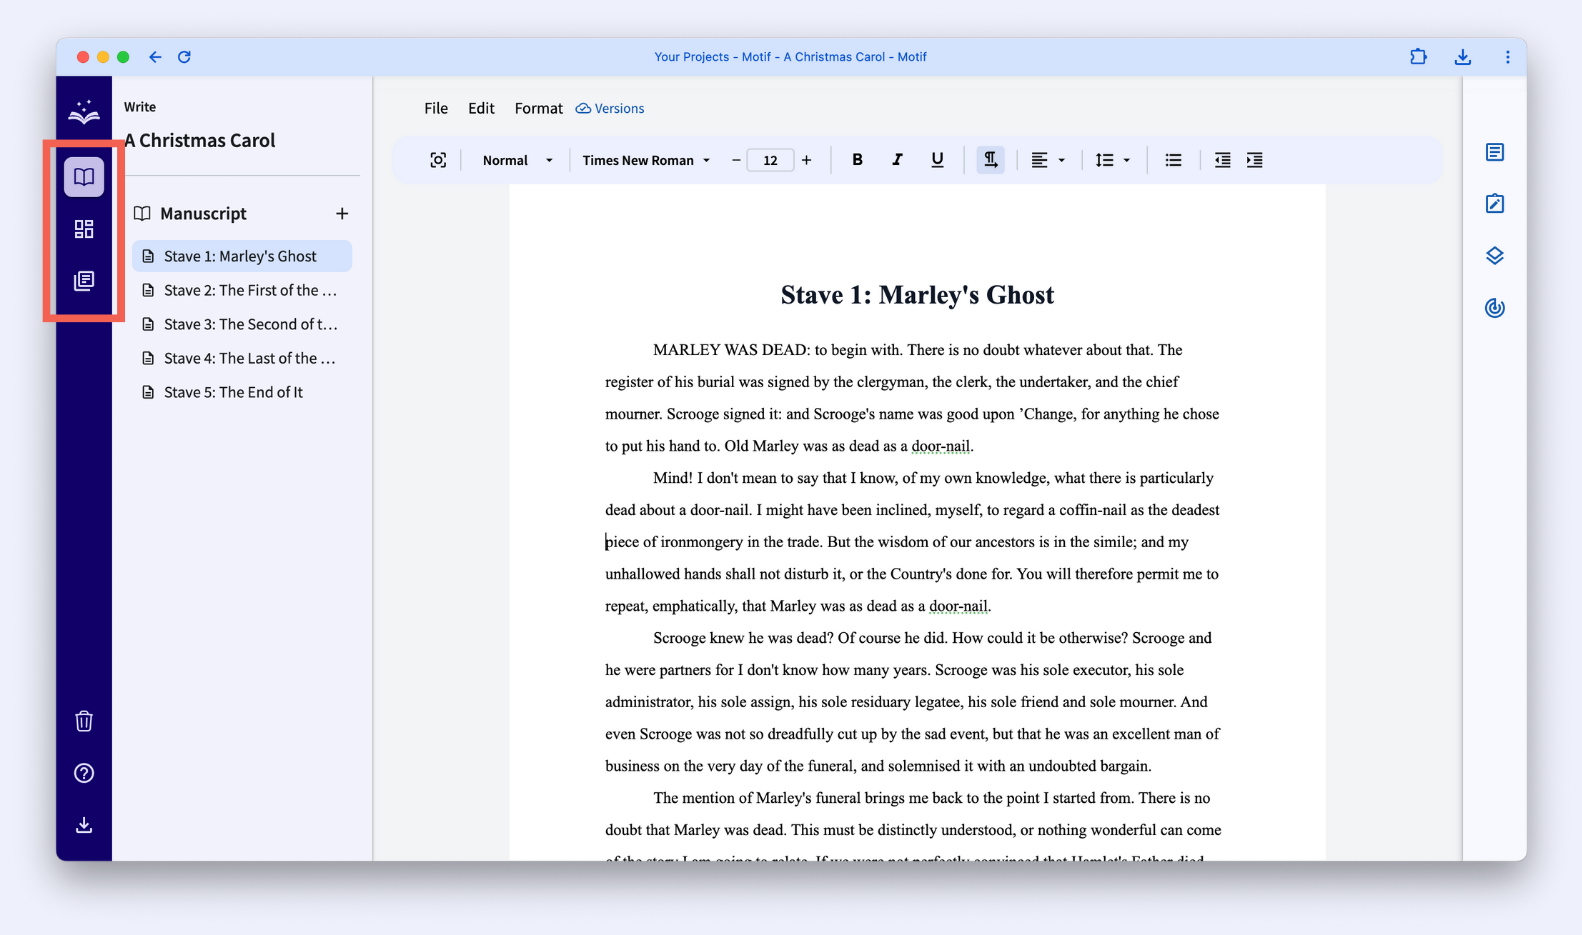Toggle focus mode icon in toolbar
The height and width of the screenshot is (935, 1582).
(x=438, y=160)
